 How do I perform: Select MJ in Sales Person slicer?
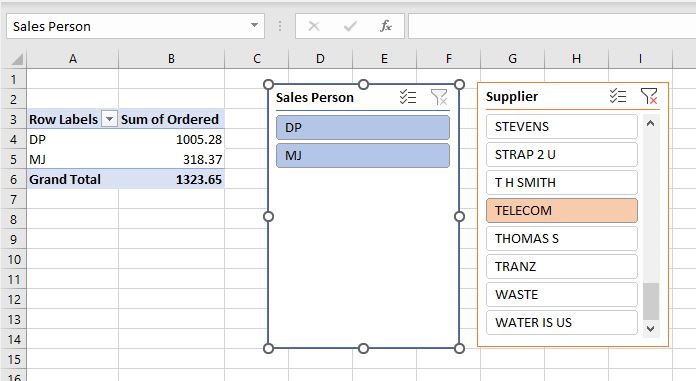[363, 155]
